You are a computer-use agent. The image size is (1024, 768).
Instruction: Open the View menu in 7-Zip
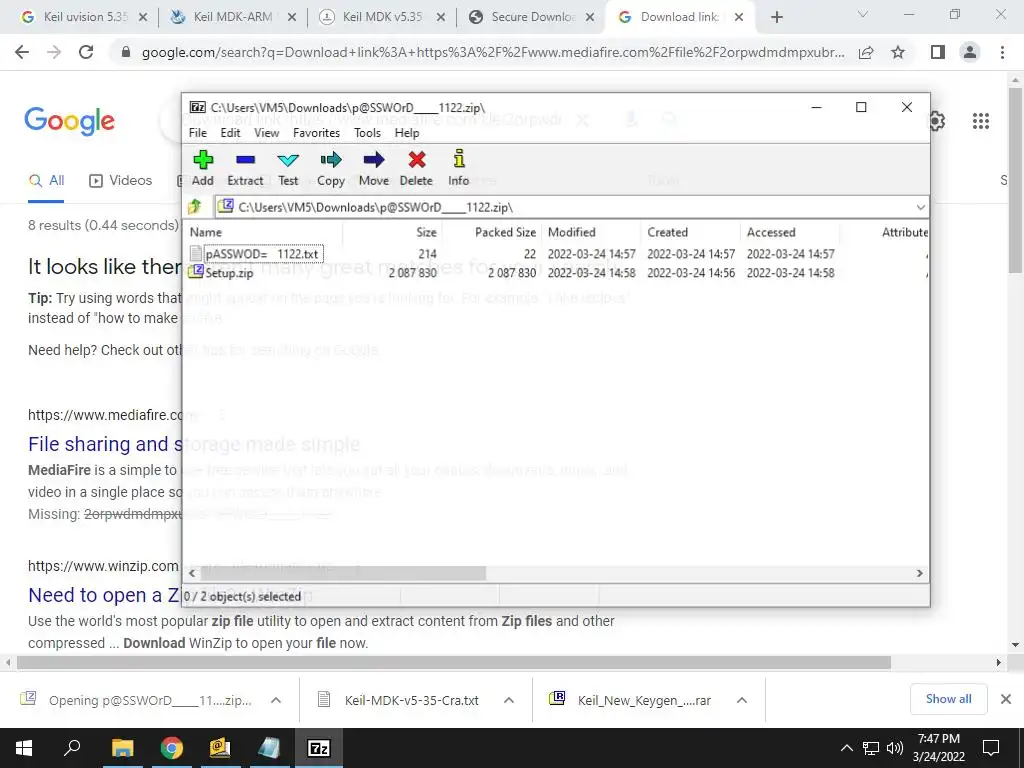266,133
